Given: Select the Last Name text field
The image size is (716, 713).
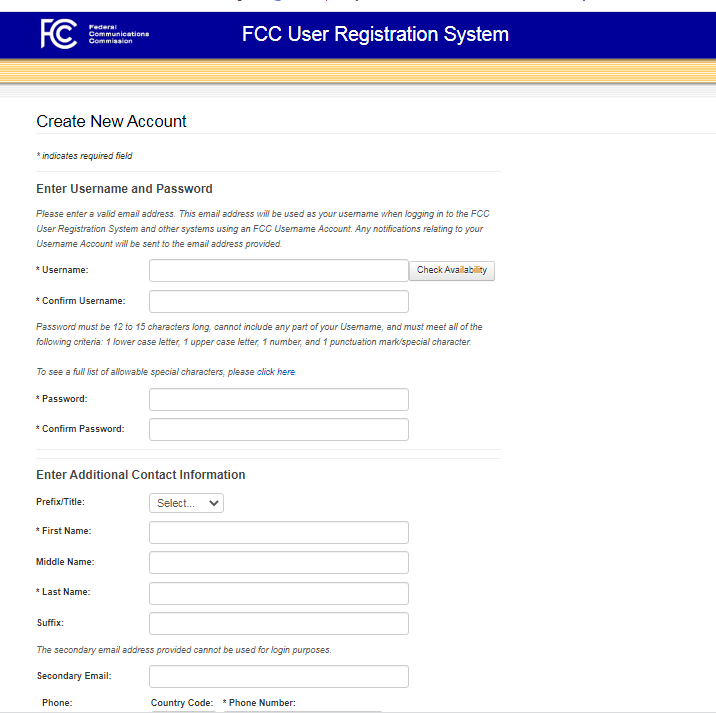Looking at the screenshot, I should 278,593.
